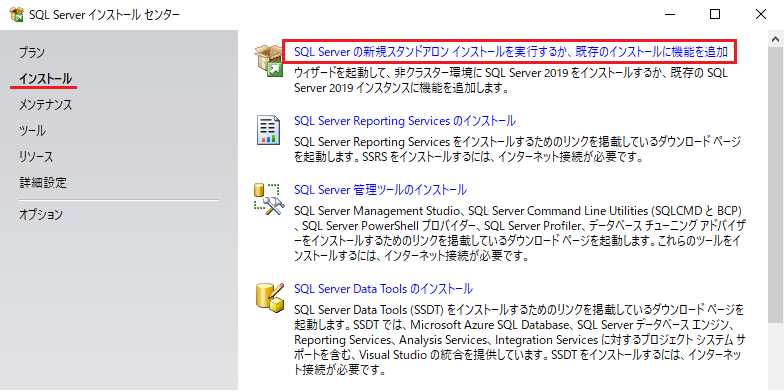Click the new standalone installation box icon
Screen dimensions: 784x392
point(268,60)
